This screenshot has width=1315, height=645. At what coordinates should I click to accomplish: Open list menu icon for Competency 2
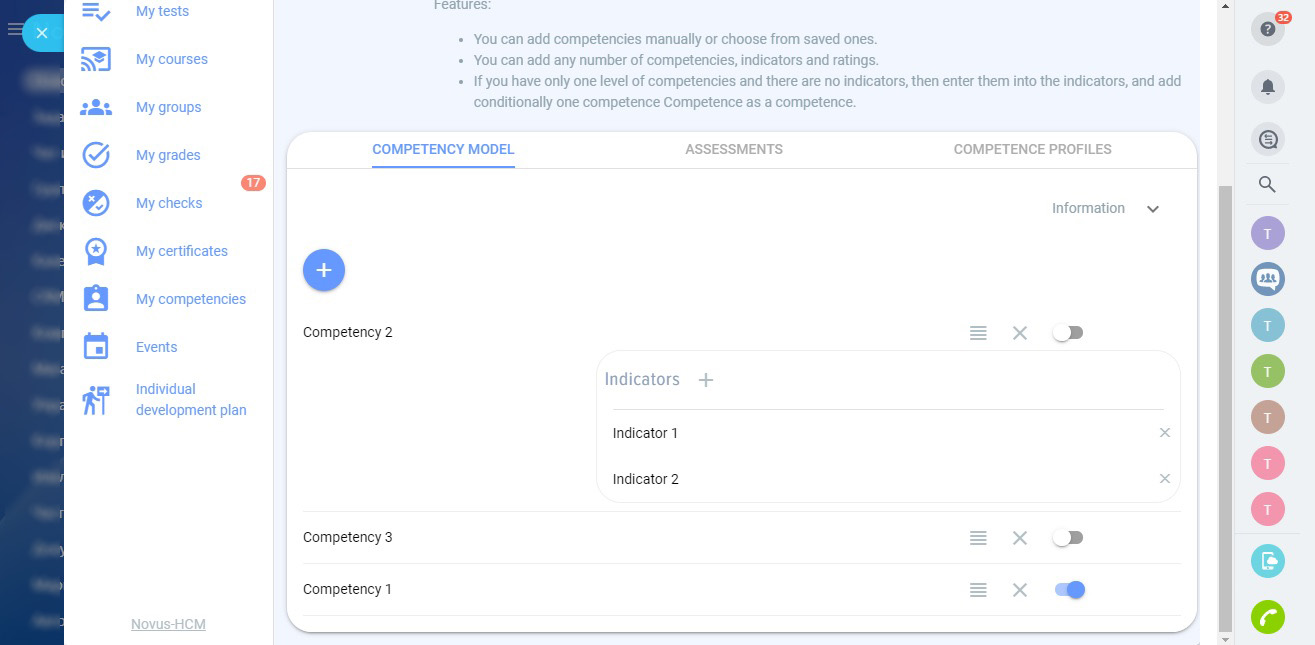pos(978,333)
